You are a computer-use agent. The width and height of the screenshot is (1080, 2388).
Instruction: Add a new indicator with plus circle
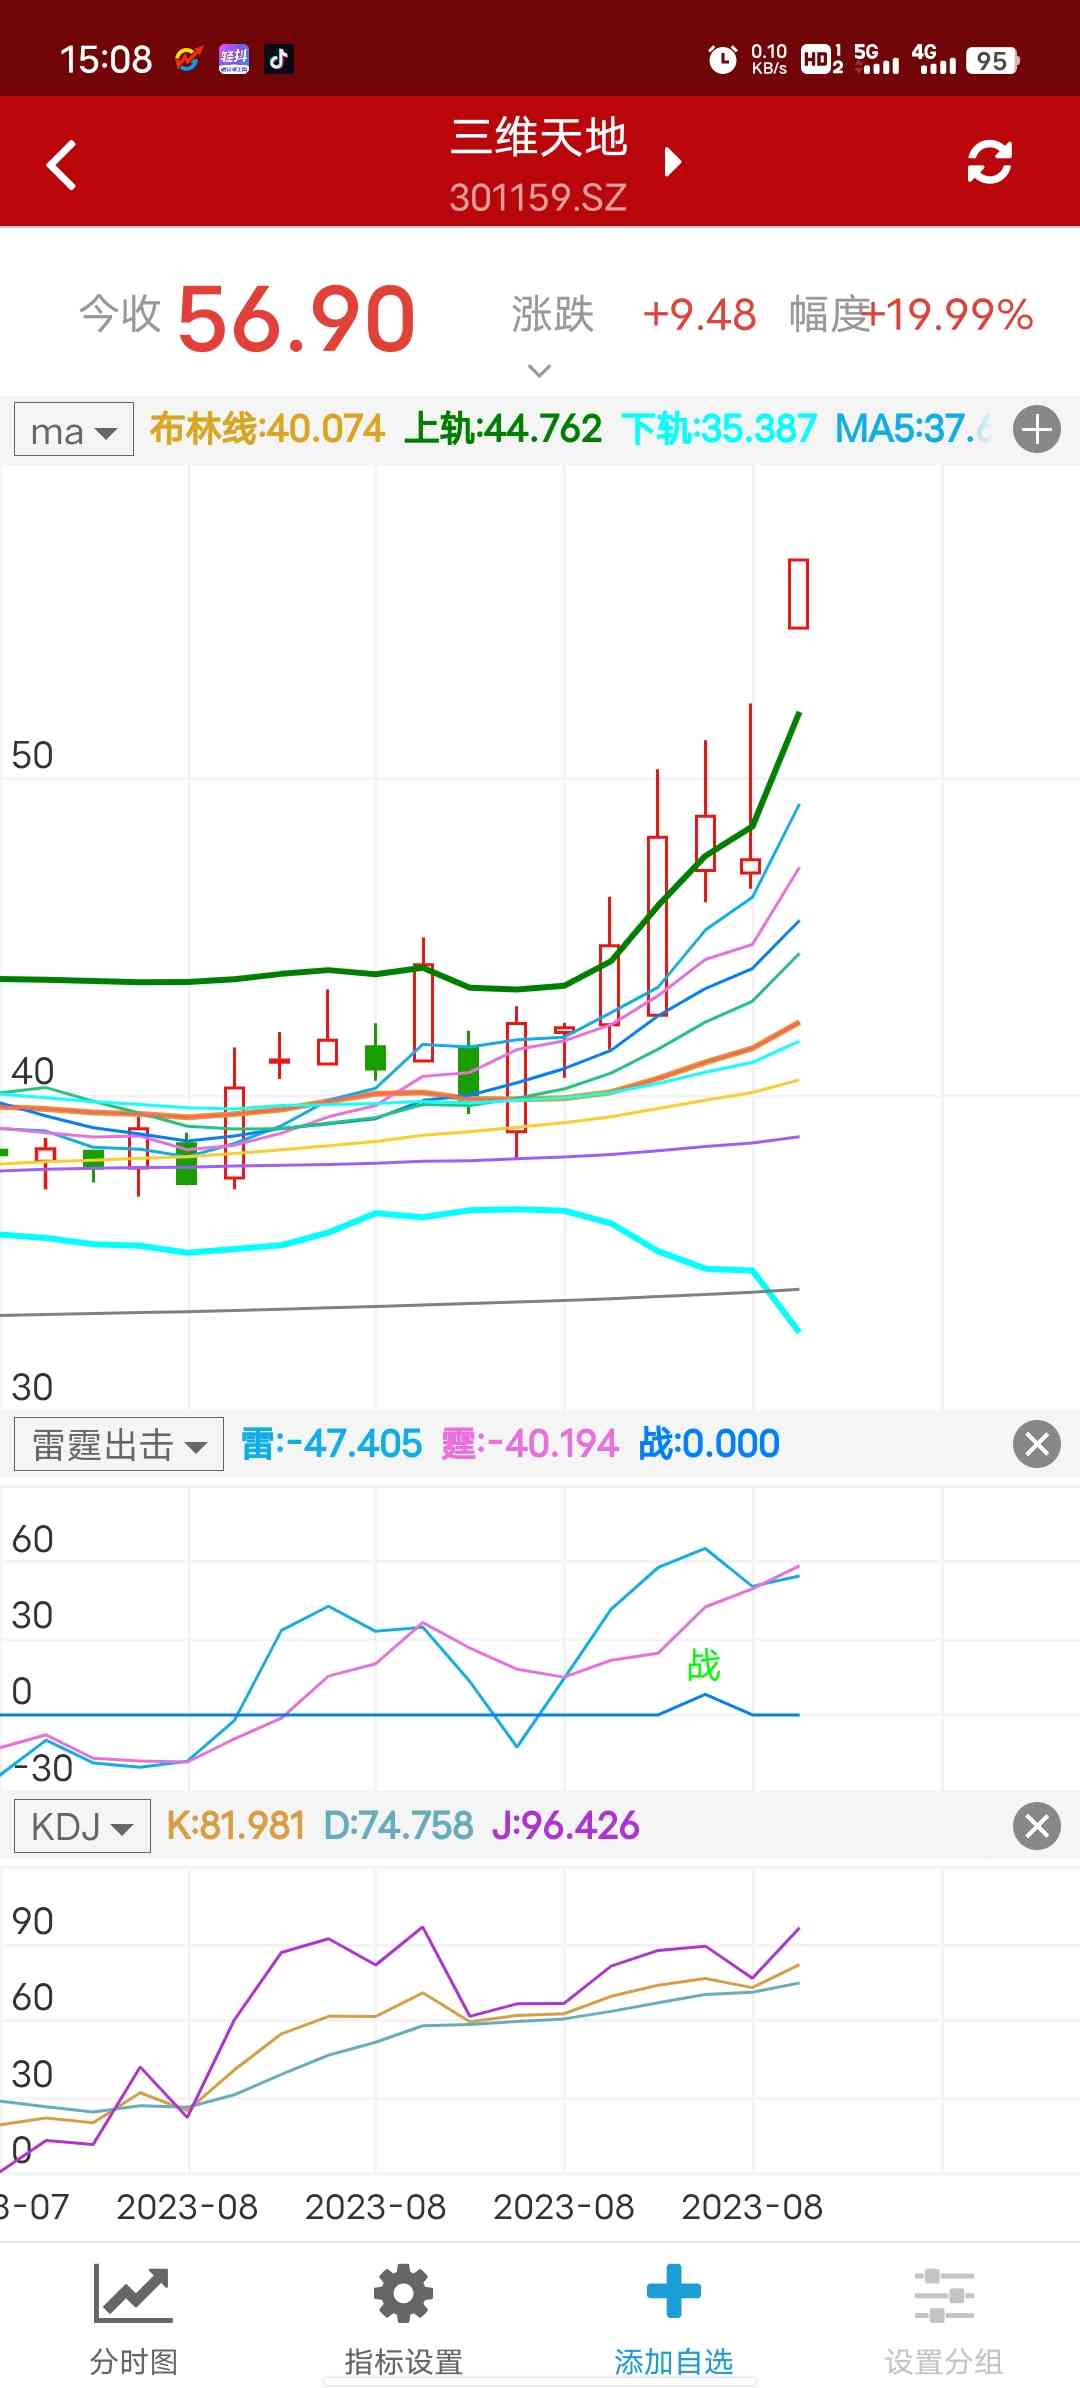coord(1037,430)
